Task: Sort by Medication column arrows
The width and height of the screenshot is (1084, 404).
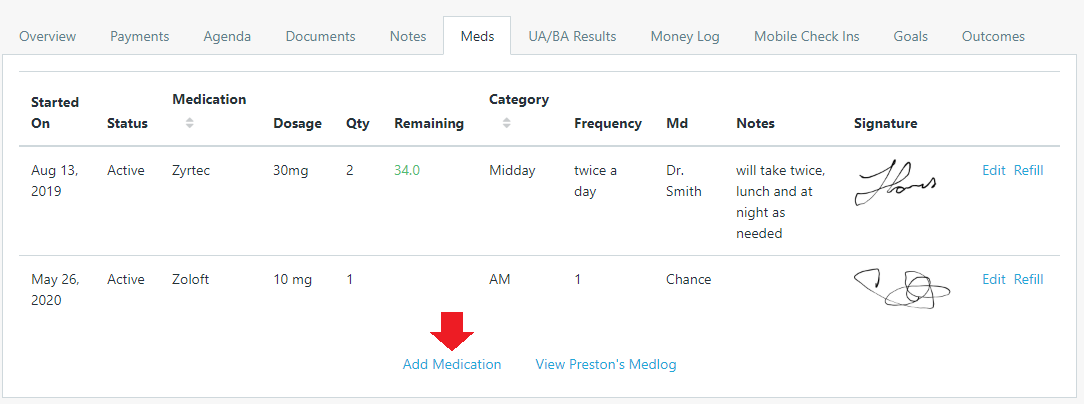Action: click(x=189, y=123)
